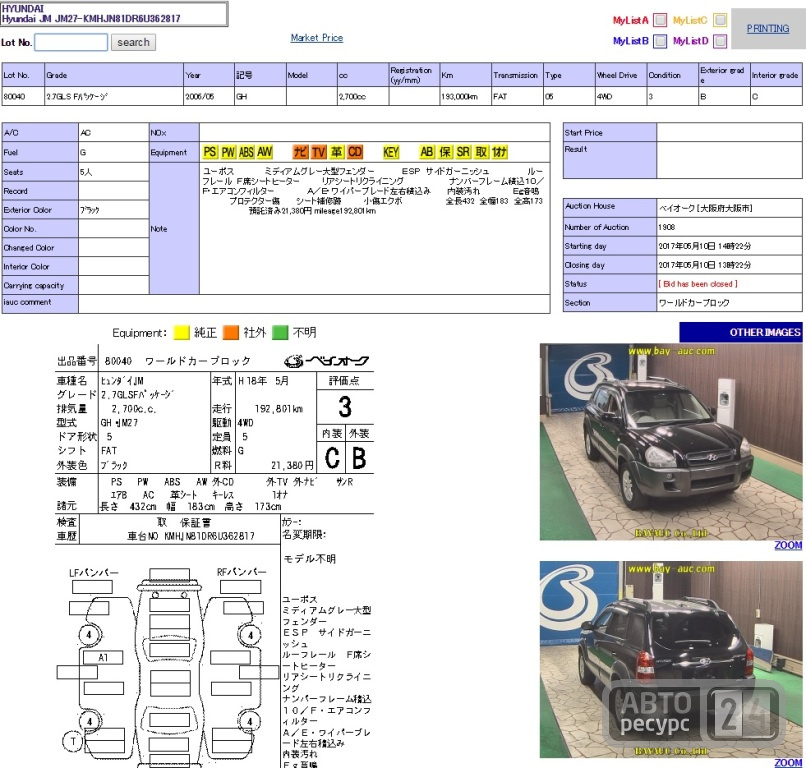Click the Bid has been closed status

(698, 284)
